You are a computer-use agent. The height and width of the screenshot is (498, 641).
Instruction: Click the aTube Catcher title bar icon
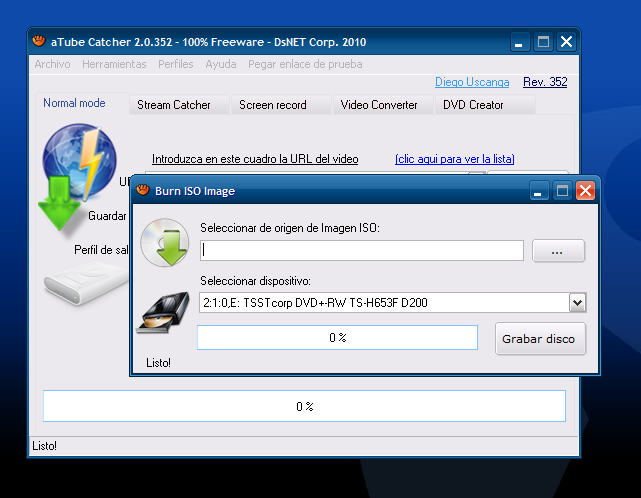point(39,42)
